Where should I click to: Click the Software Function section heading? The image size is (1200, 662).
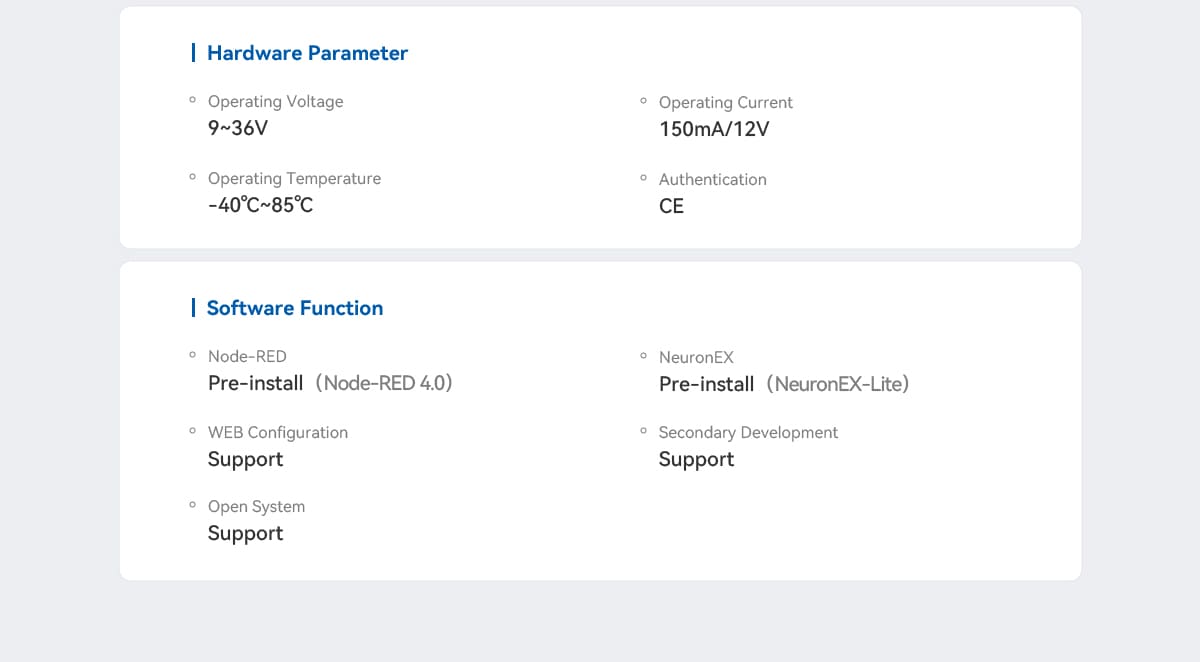[x=294, y=308]
